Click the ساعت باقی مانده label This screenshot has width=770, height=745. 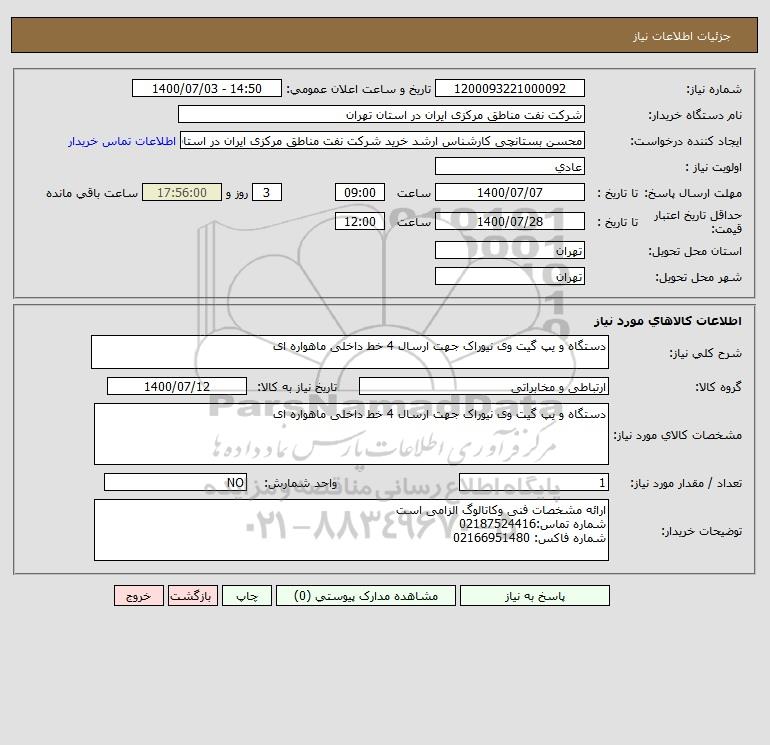click(x=92, y=193)
